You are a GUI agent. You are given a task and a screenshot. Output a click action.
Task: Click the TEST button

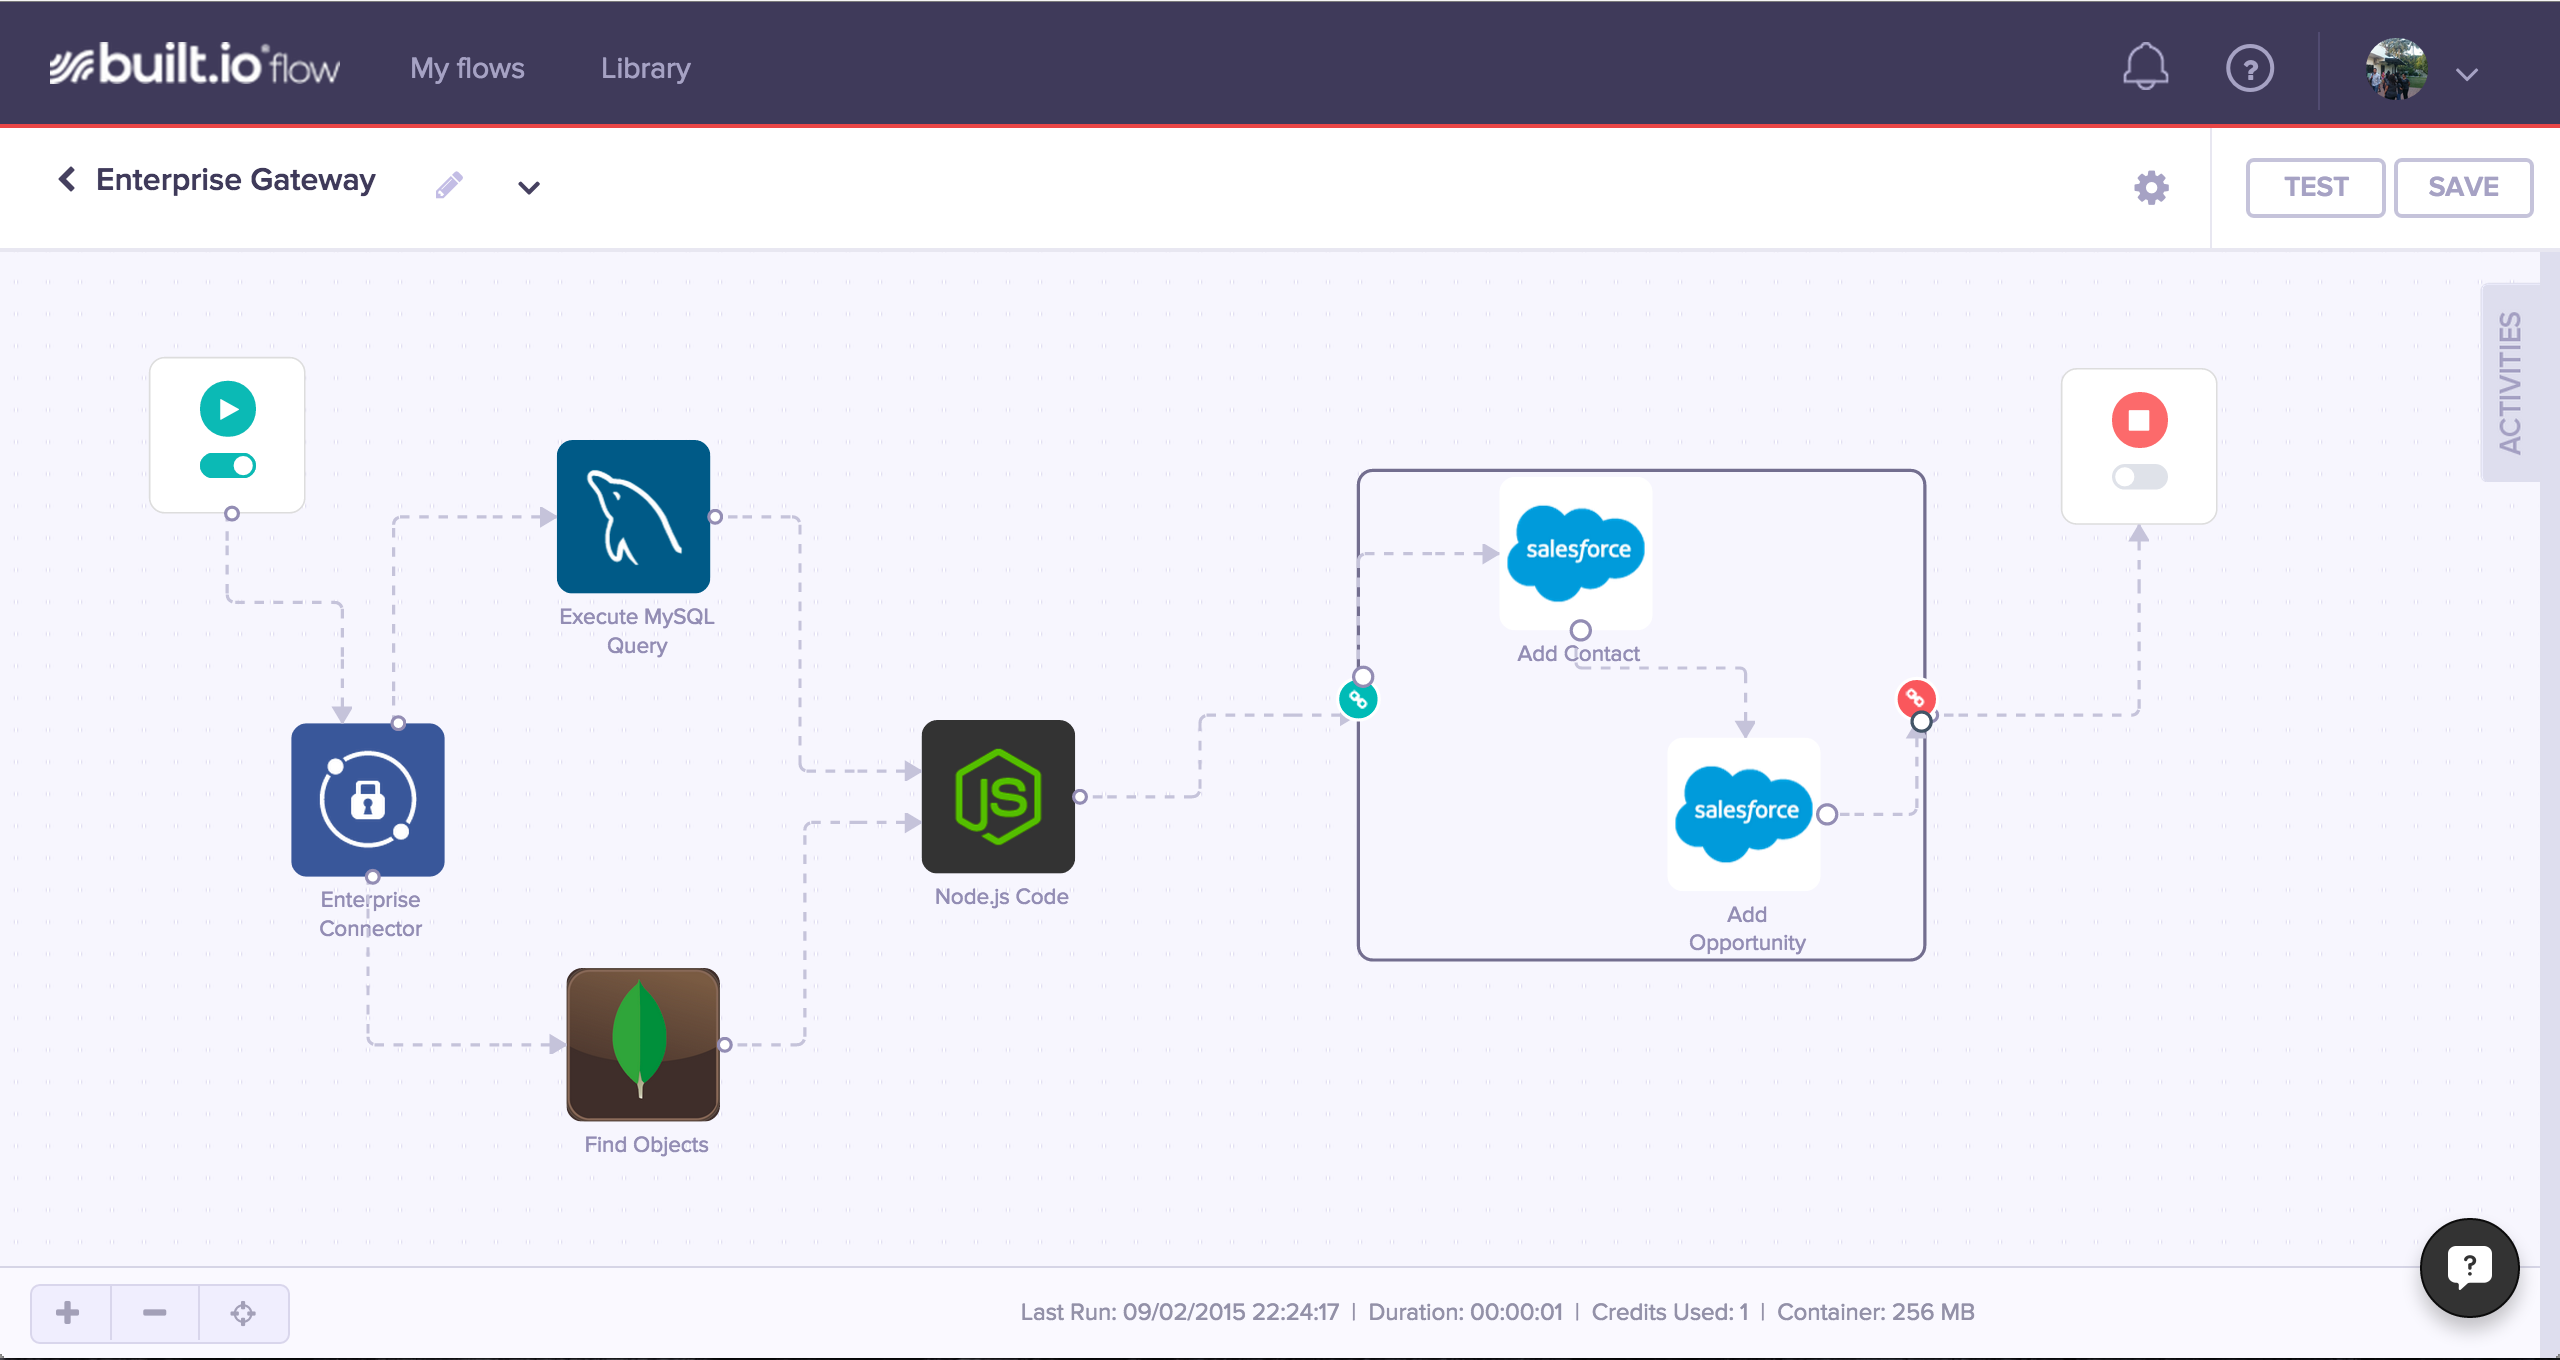coord(2315,187)
